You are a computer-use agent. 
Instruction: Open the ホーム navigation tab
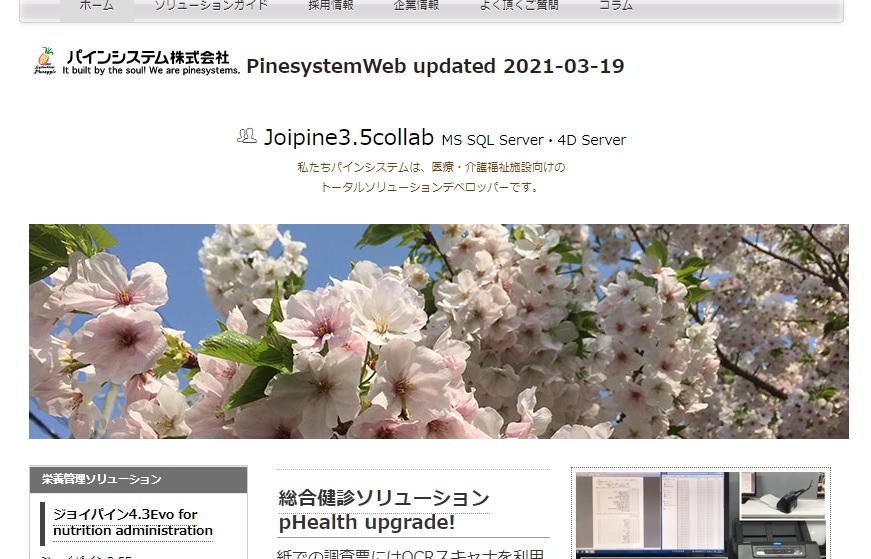(x=97, y=7)
